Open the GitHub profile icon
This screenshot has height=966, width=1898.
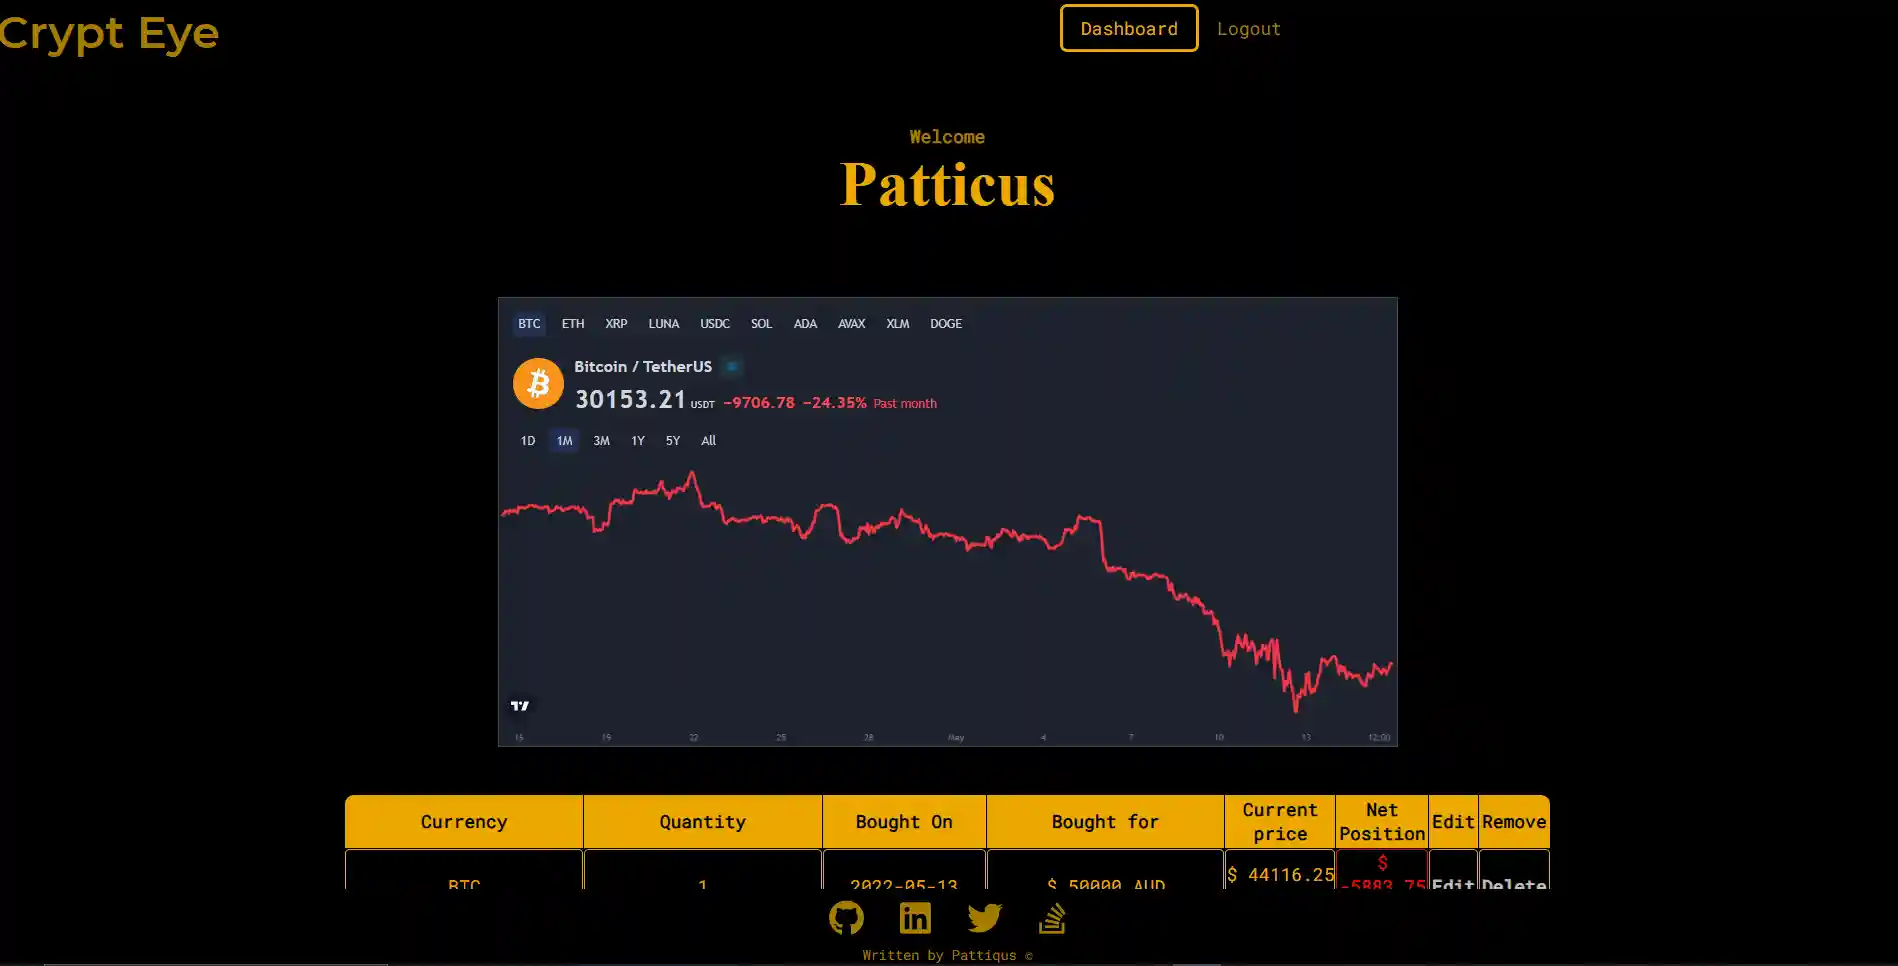coord(846,917)
